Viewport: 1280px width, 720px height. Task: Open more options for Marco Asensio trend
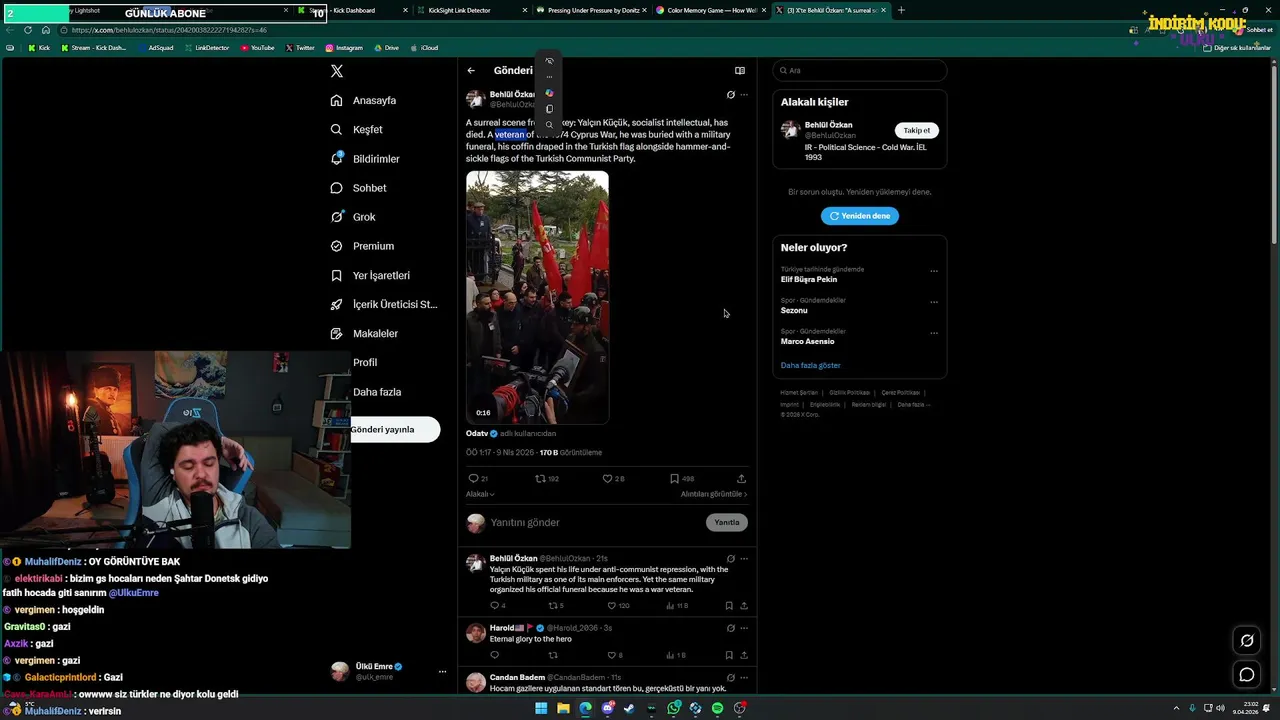pos(934,333)
